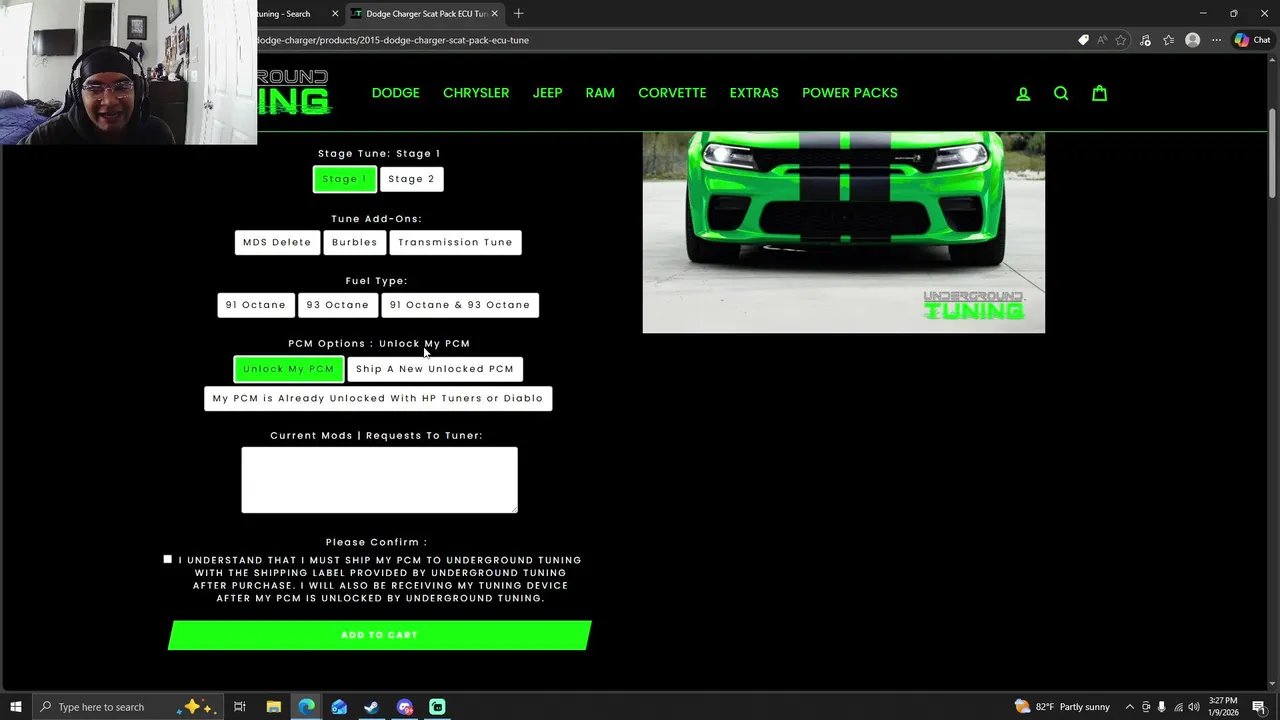This screenshot has width=1280, height=720.
Task: Launch File Explorer from the taskbar
Action: [273, 707]
